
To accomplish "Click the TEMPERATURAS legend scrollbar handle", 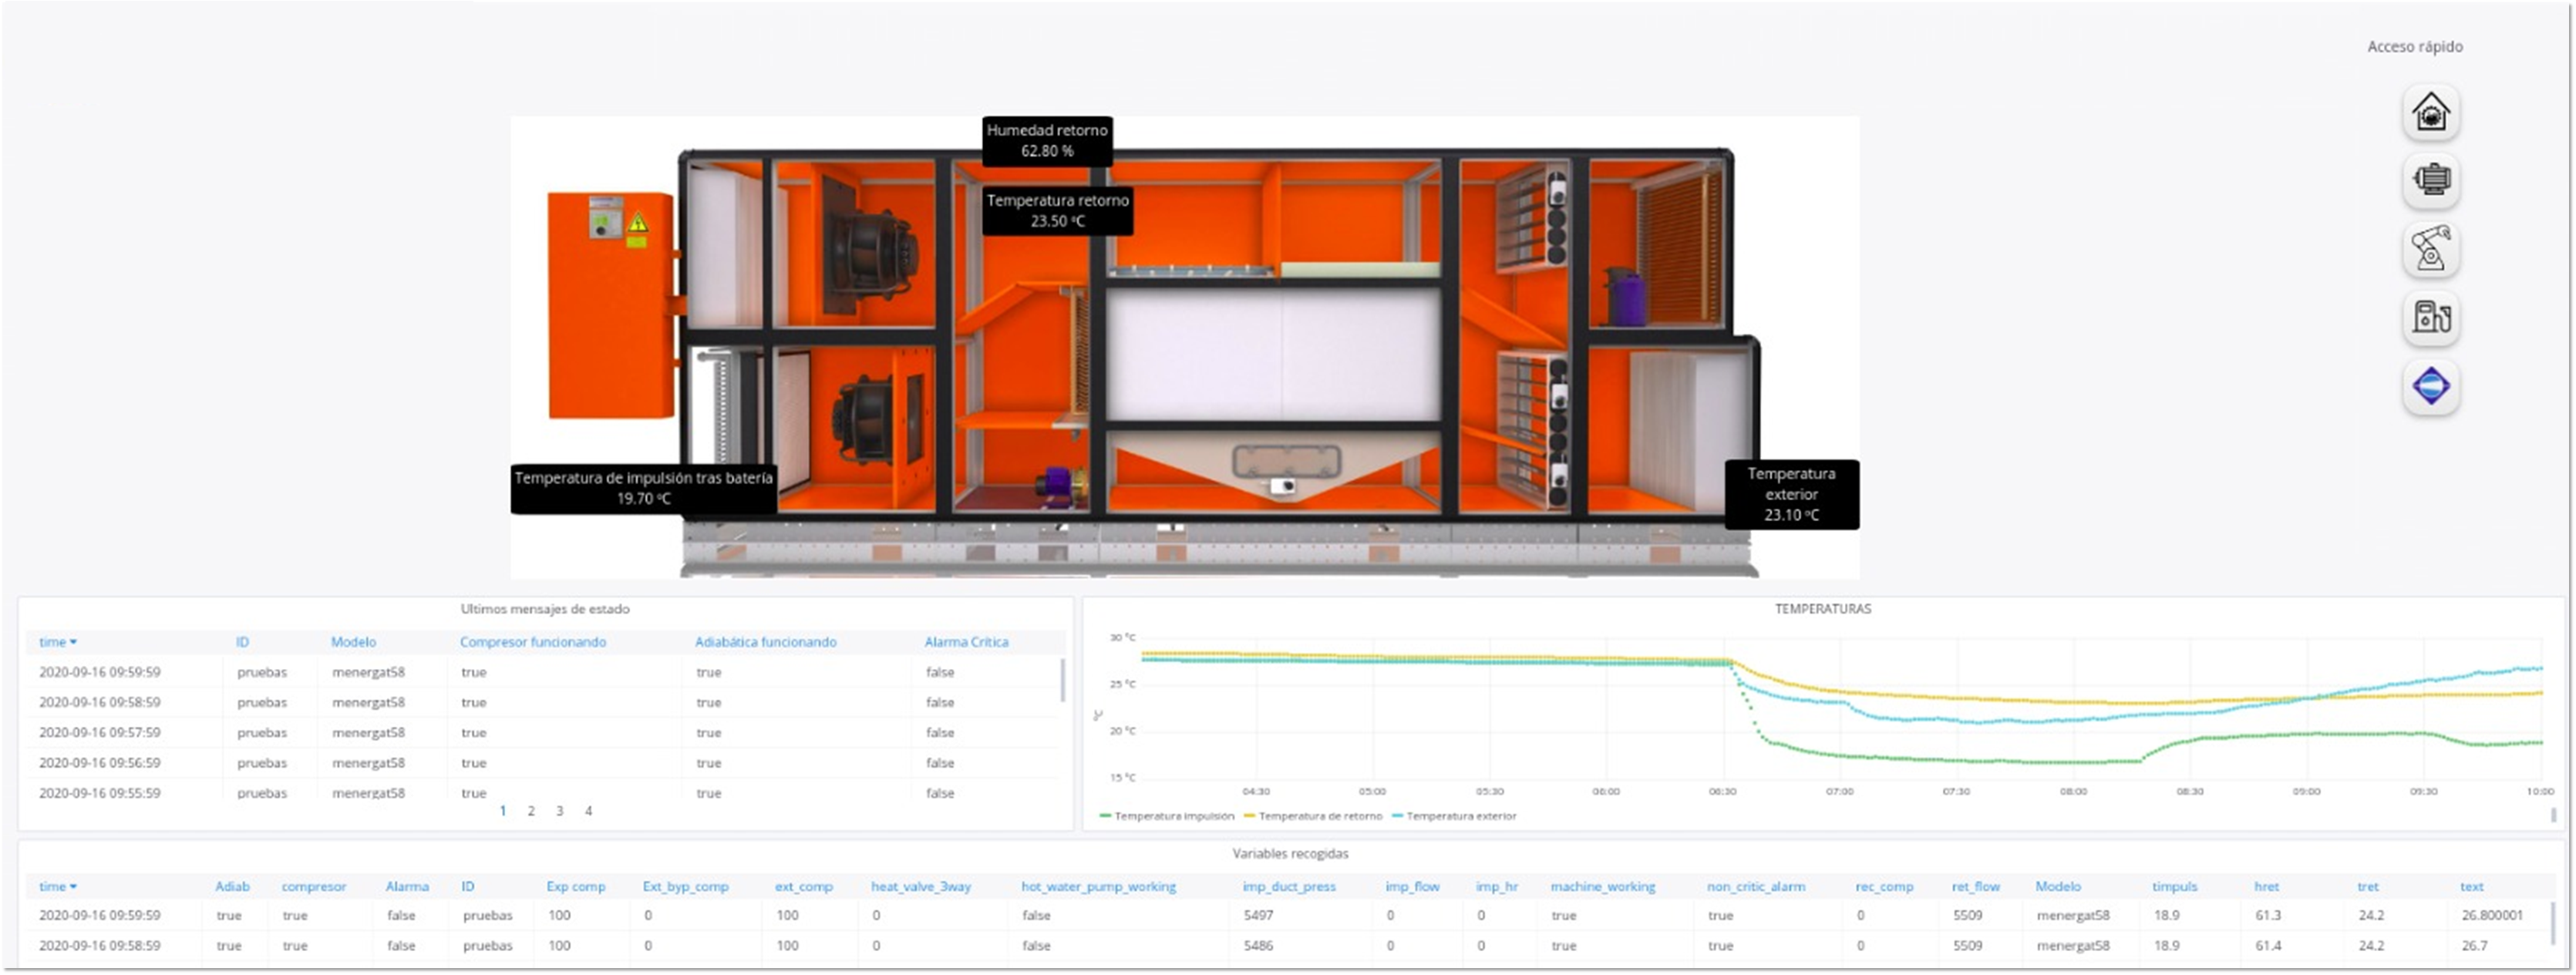I will [x=2553, y=816].
